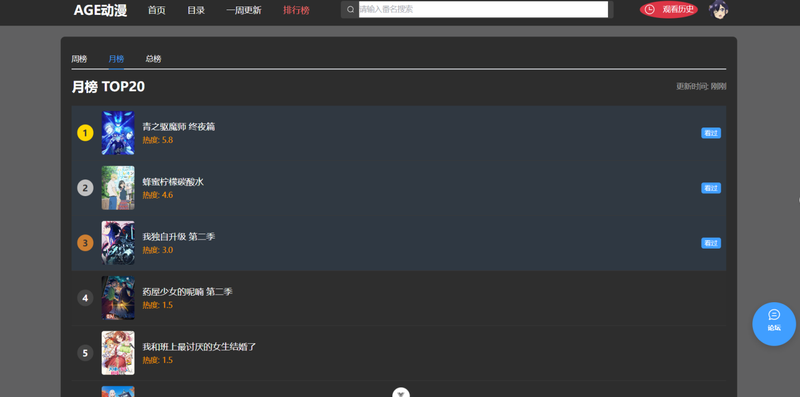Click the rank 5 number badge

point(85,353)
